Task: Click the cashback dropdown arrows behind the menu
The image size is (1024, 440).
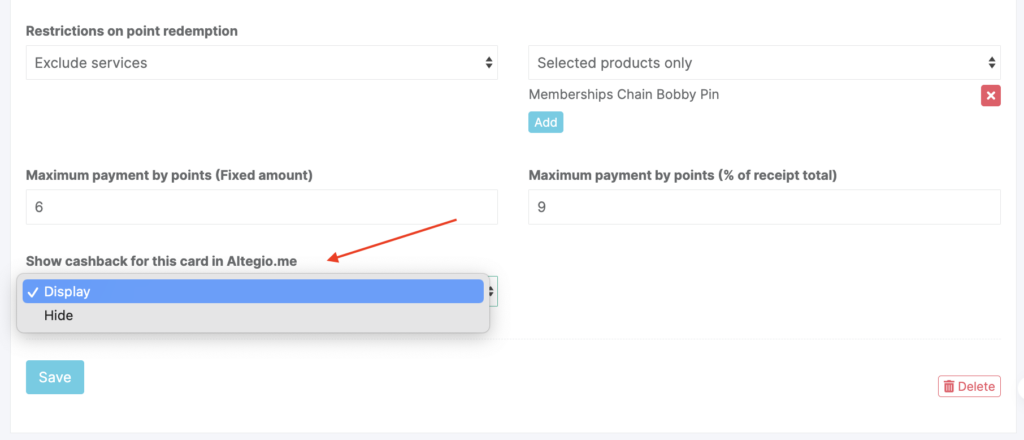Action: pos(491,291)
